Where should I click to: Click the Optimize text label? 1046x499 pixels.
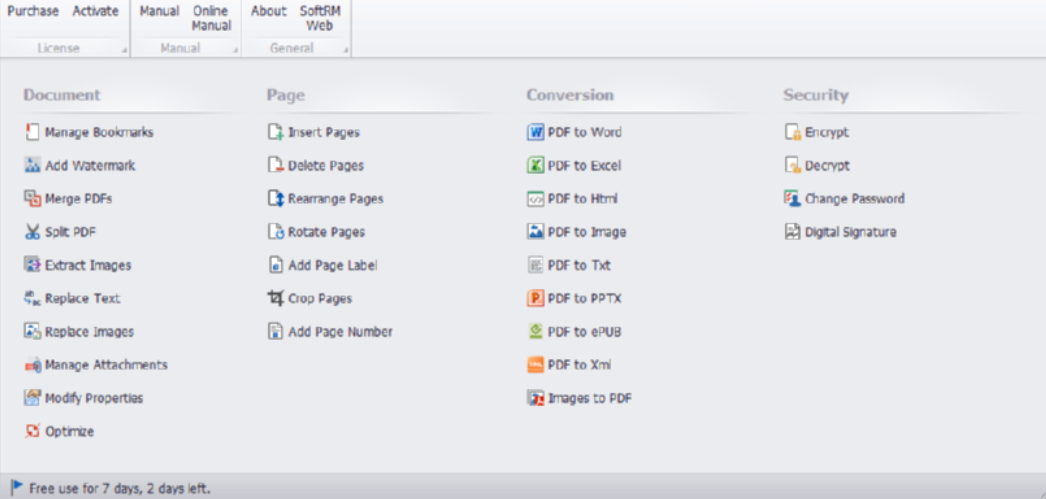[x=69, y=431]
